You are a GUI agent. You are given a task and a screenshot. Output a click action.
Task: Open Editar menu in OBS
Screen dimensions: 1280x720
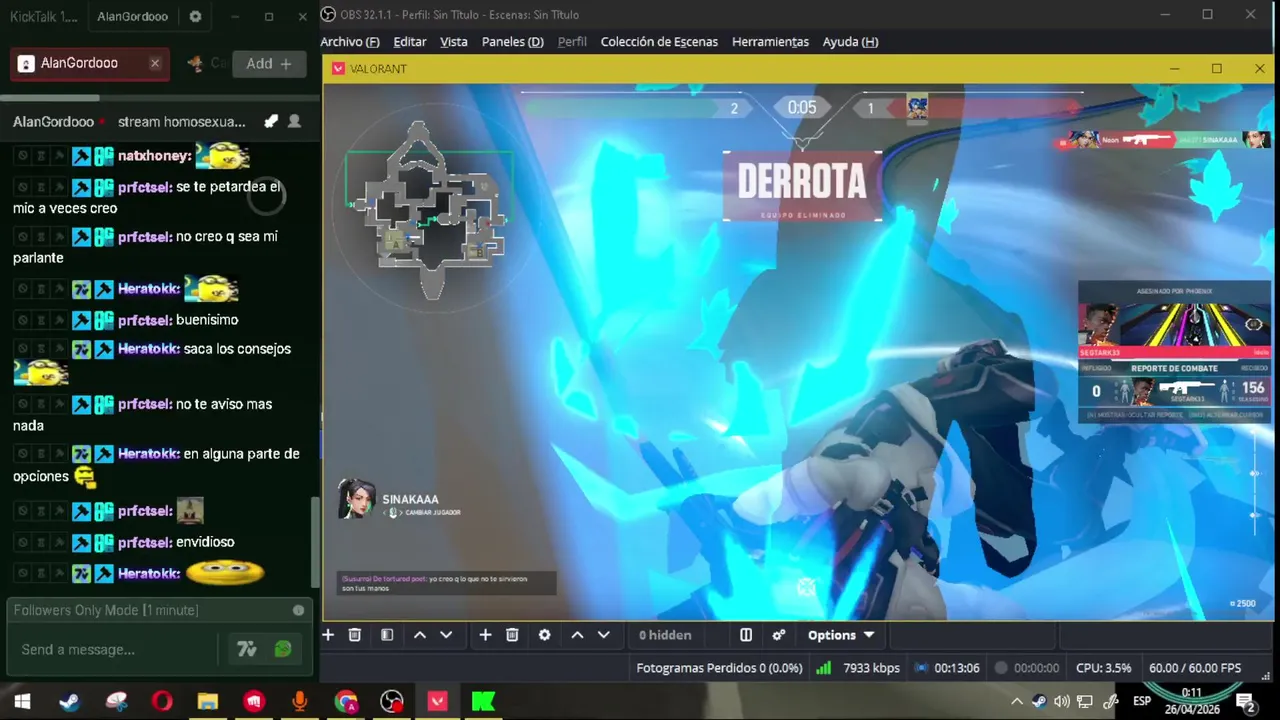coord(410,42)
